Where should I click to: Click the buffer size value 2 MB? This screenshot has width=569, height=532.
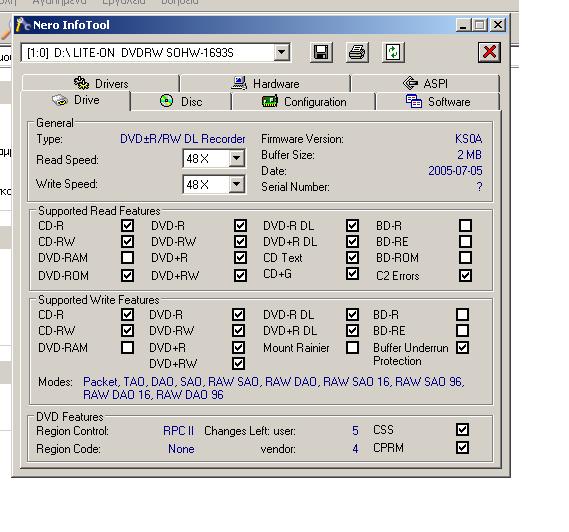click(469, 155)
